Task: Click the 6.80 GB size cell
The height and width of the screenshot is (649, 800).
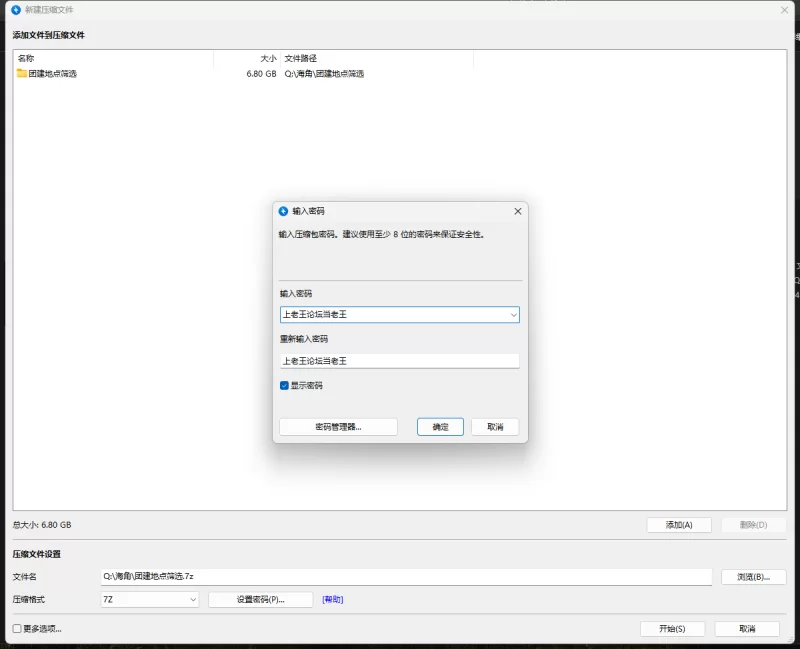Action: point(261,73)
